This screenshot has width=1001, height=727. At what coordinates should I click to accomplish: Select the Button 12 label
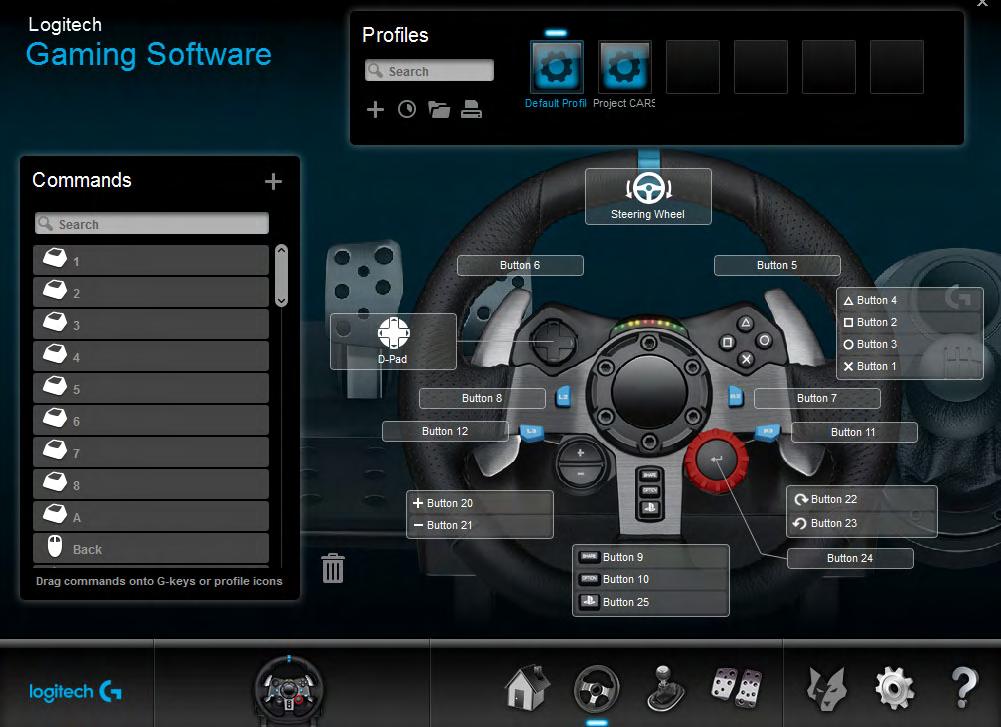pyautogui.click(x=445, y=431)
